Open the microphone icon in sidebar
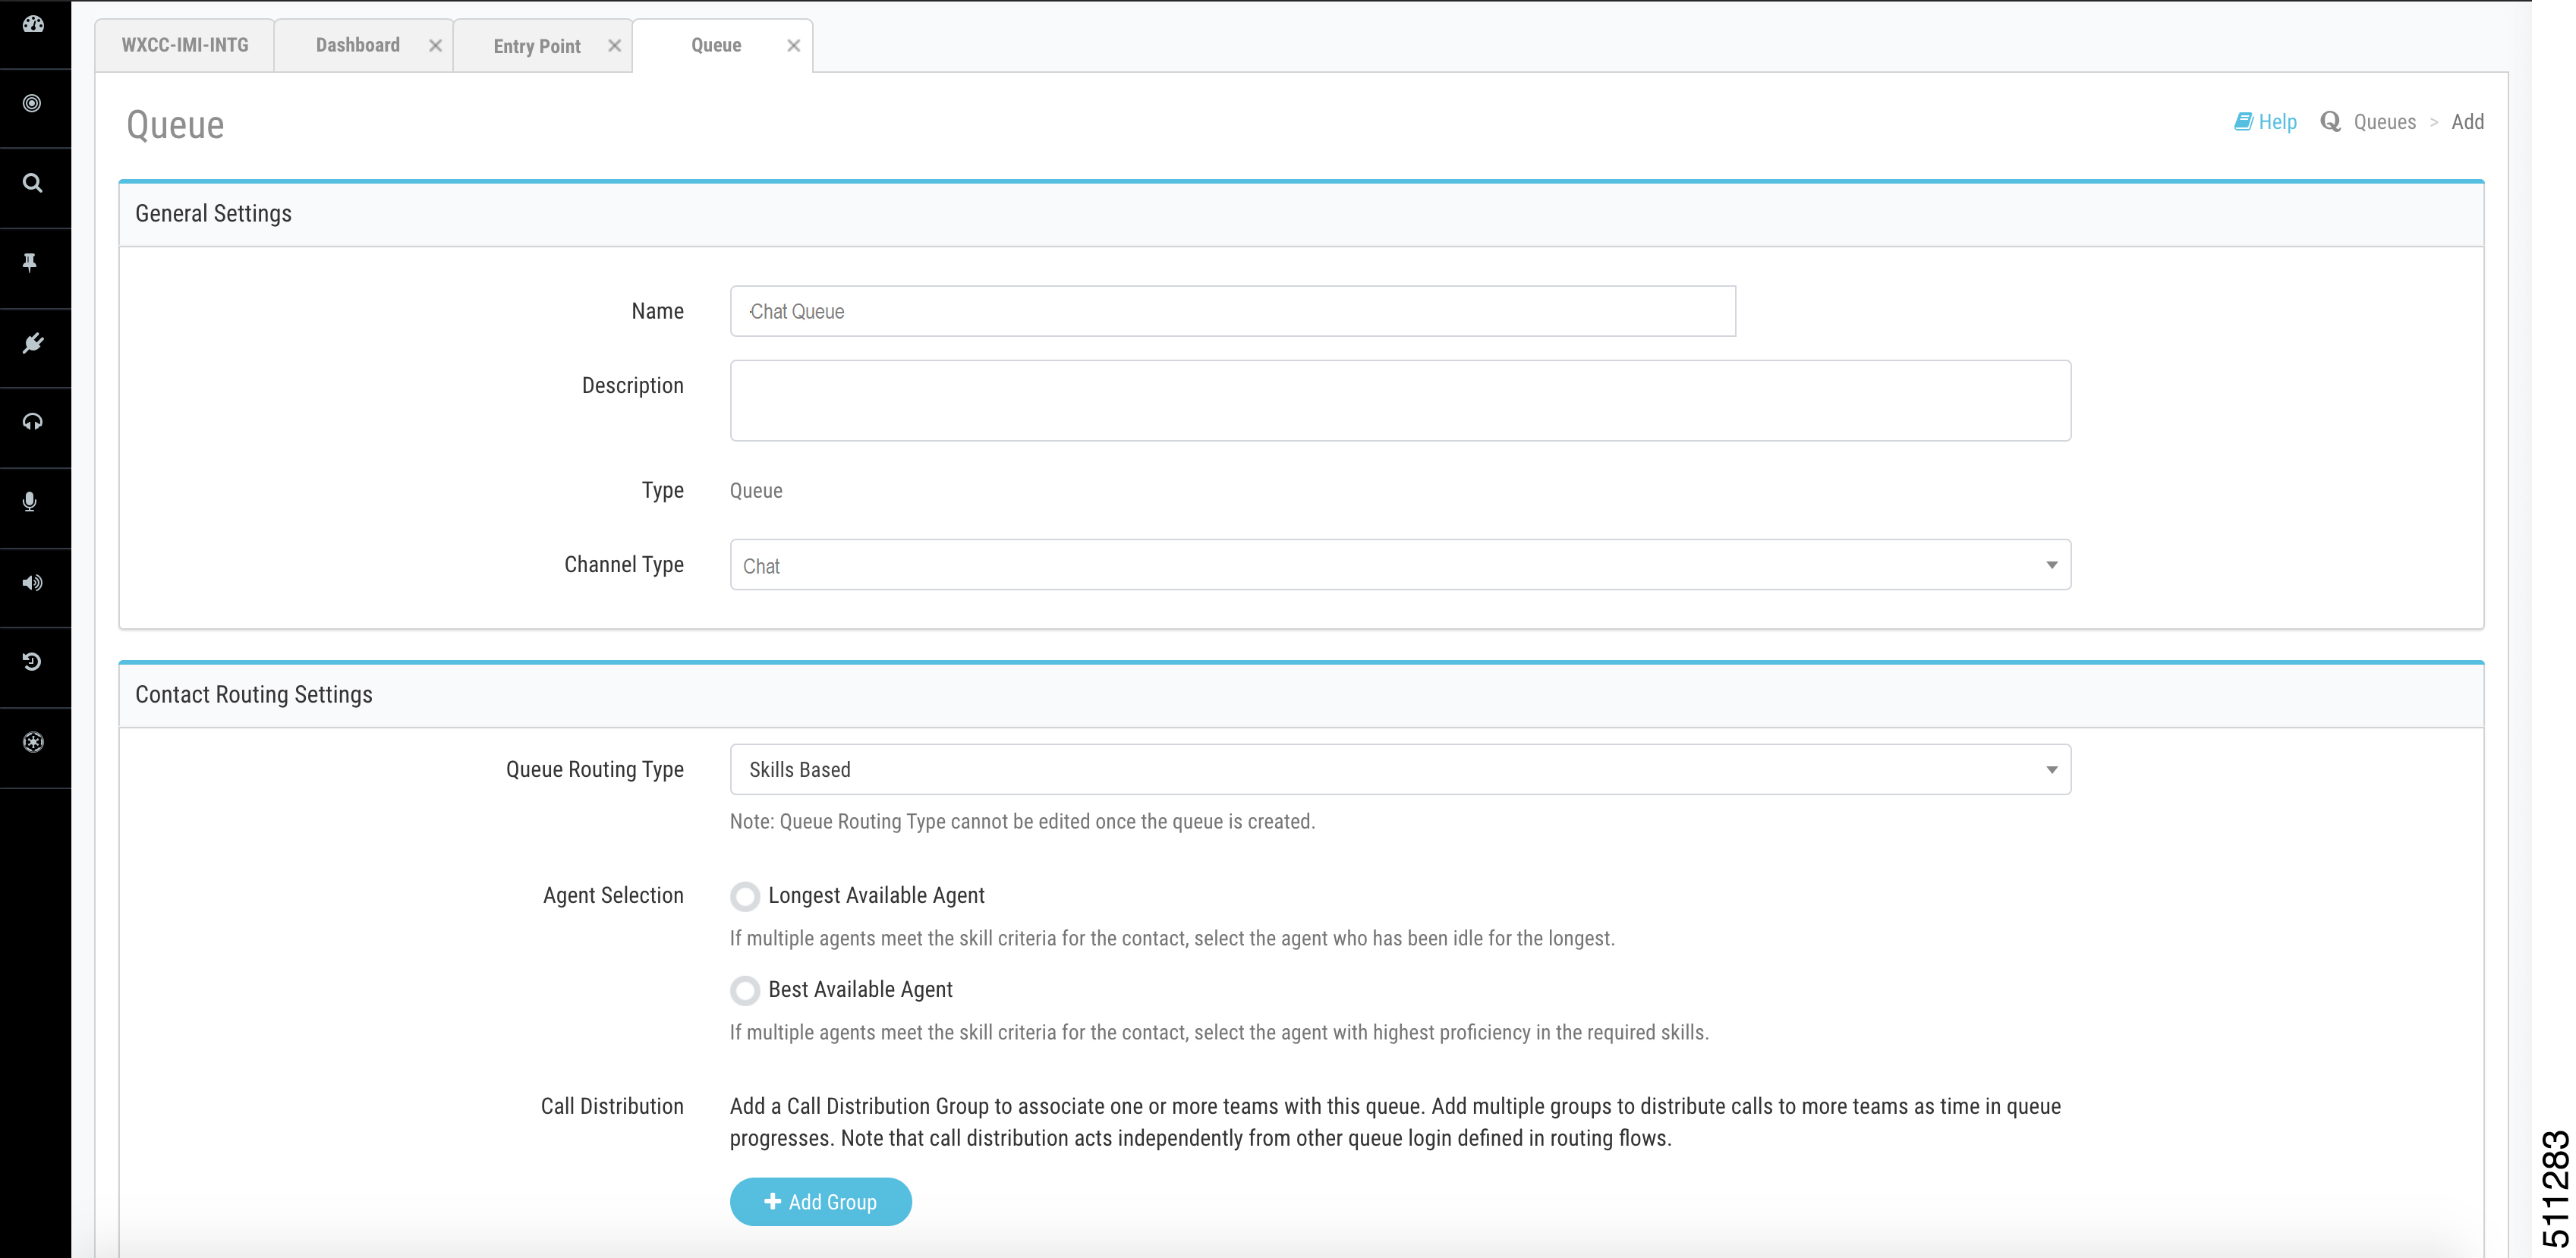Screen dimensions: 2576x1258 (30, 502)
